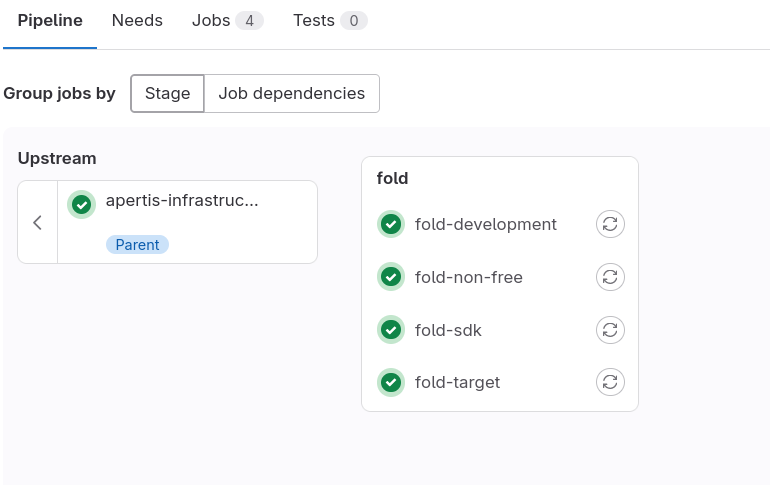Group jobs by Stage
Screen dimensions: 770x485
167,93
